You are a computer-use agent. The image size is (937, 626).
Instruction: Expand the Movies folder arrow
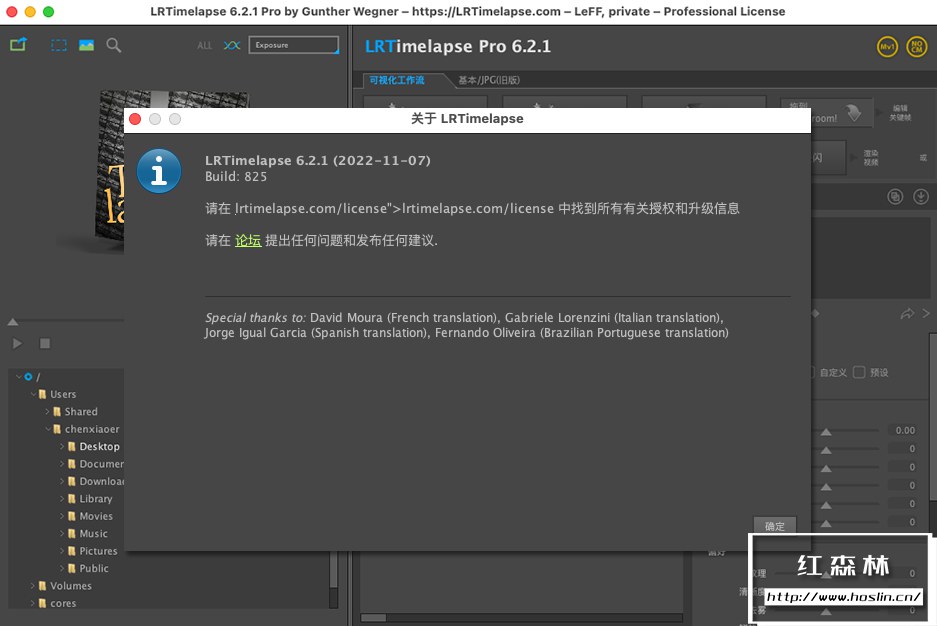coord(62,516)
